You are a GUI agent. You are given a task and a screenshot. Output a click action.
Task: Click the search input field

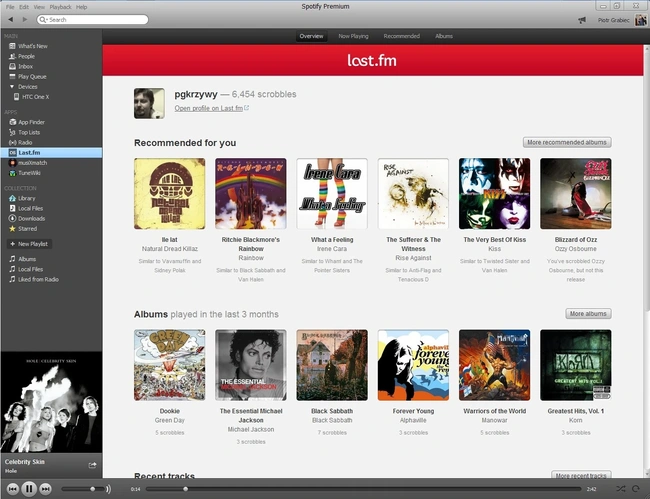(x=92, y=19)
